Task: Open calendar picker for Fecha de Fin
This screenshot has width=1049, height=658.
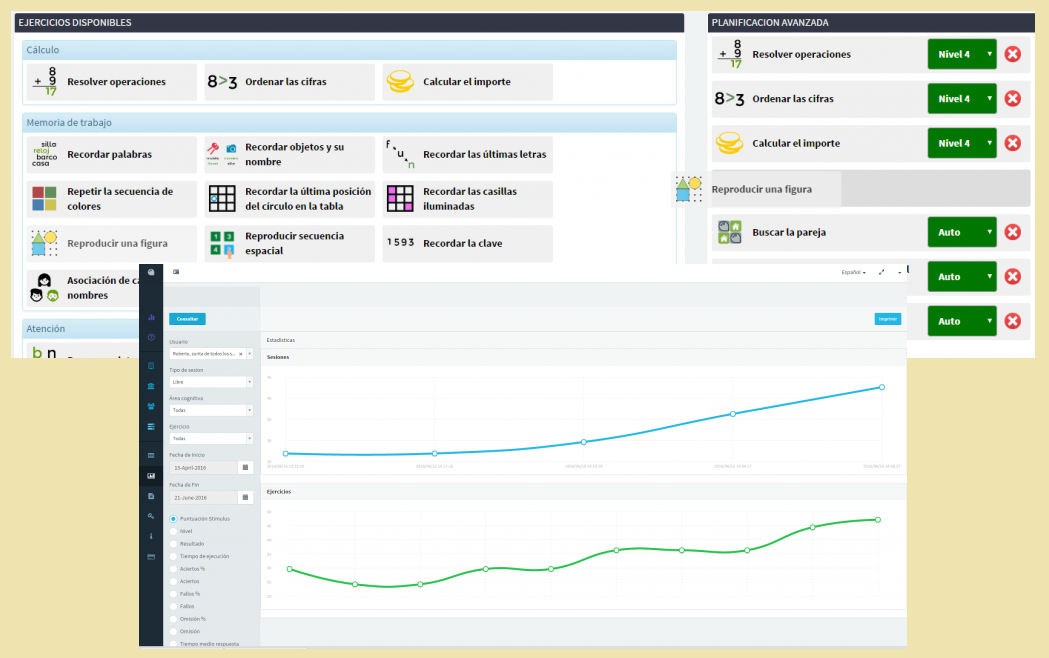Action: pos(245,497)
